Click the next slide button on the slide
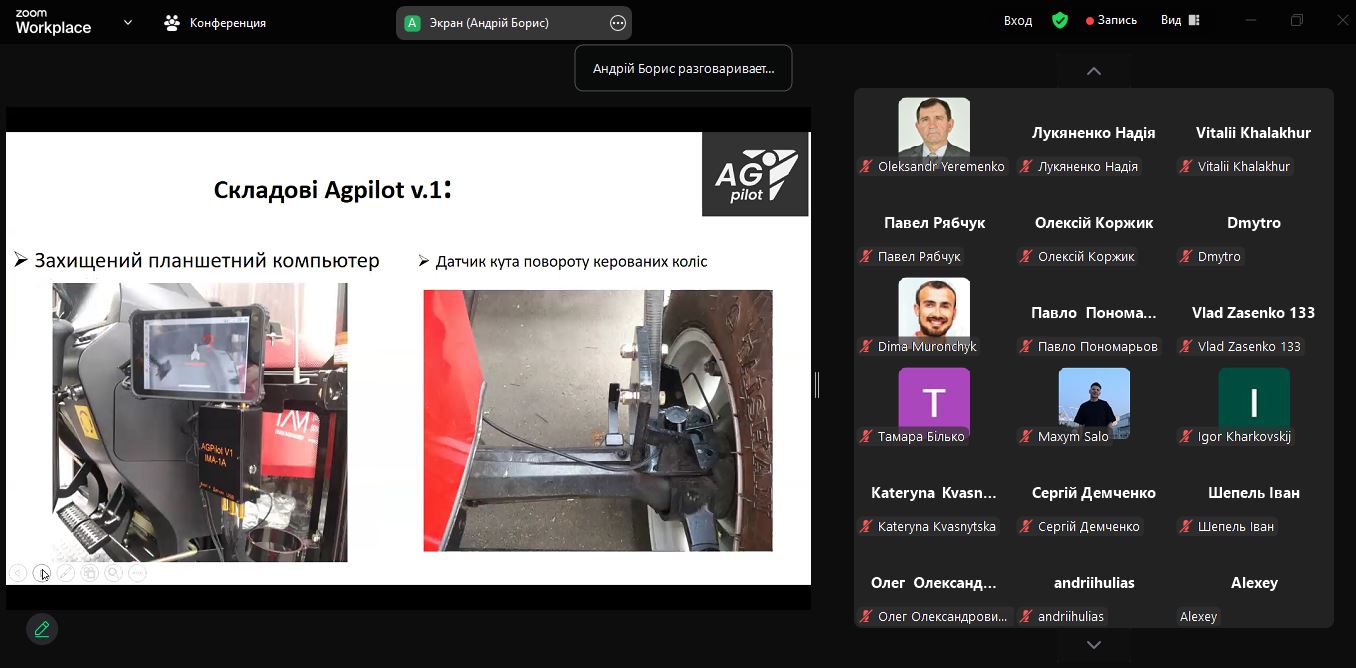The width and height of the screenshot is (1356, 668). (41, 573)
